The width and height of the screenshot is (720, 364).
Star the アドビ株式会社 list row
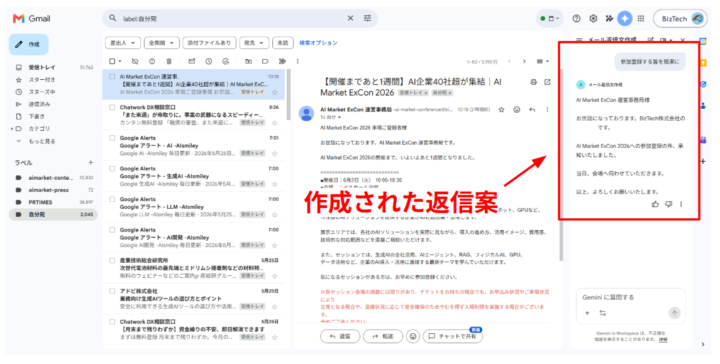point(275,307)
